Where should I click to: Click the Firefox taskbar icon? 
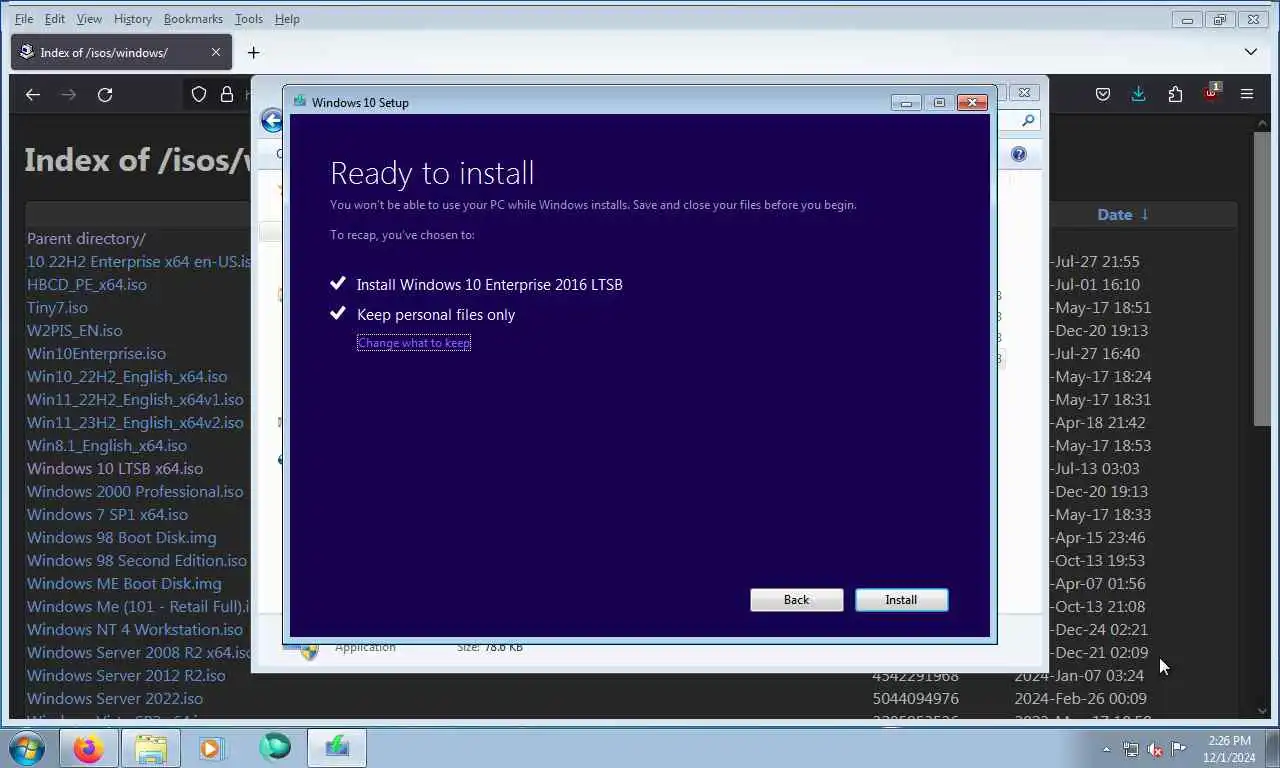[x=88, y=748]
